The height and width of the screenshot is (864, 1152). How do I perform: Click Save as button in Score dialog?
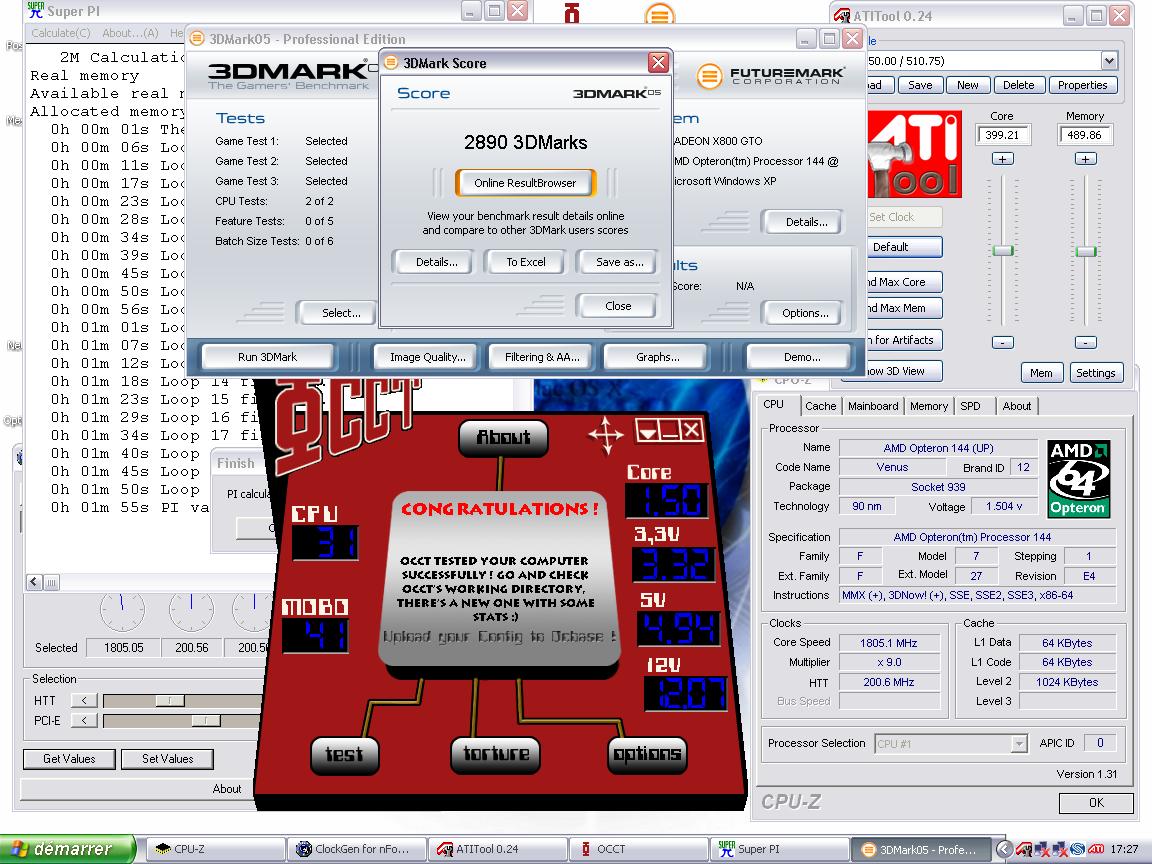619,262
